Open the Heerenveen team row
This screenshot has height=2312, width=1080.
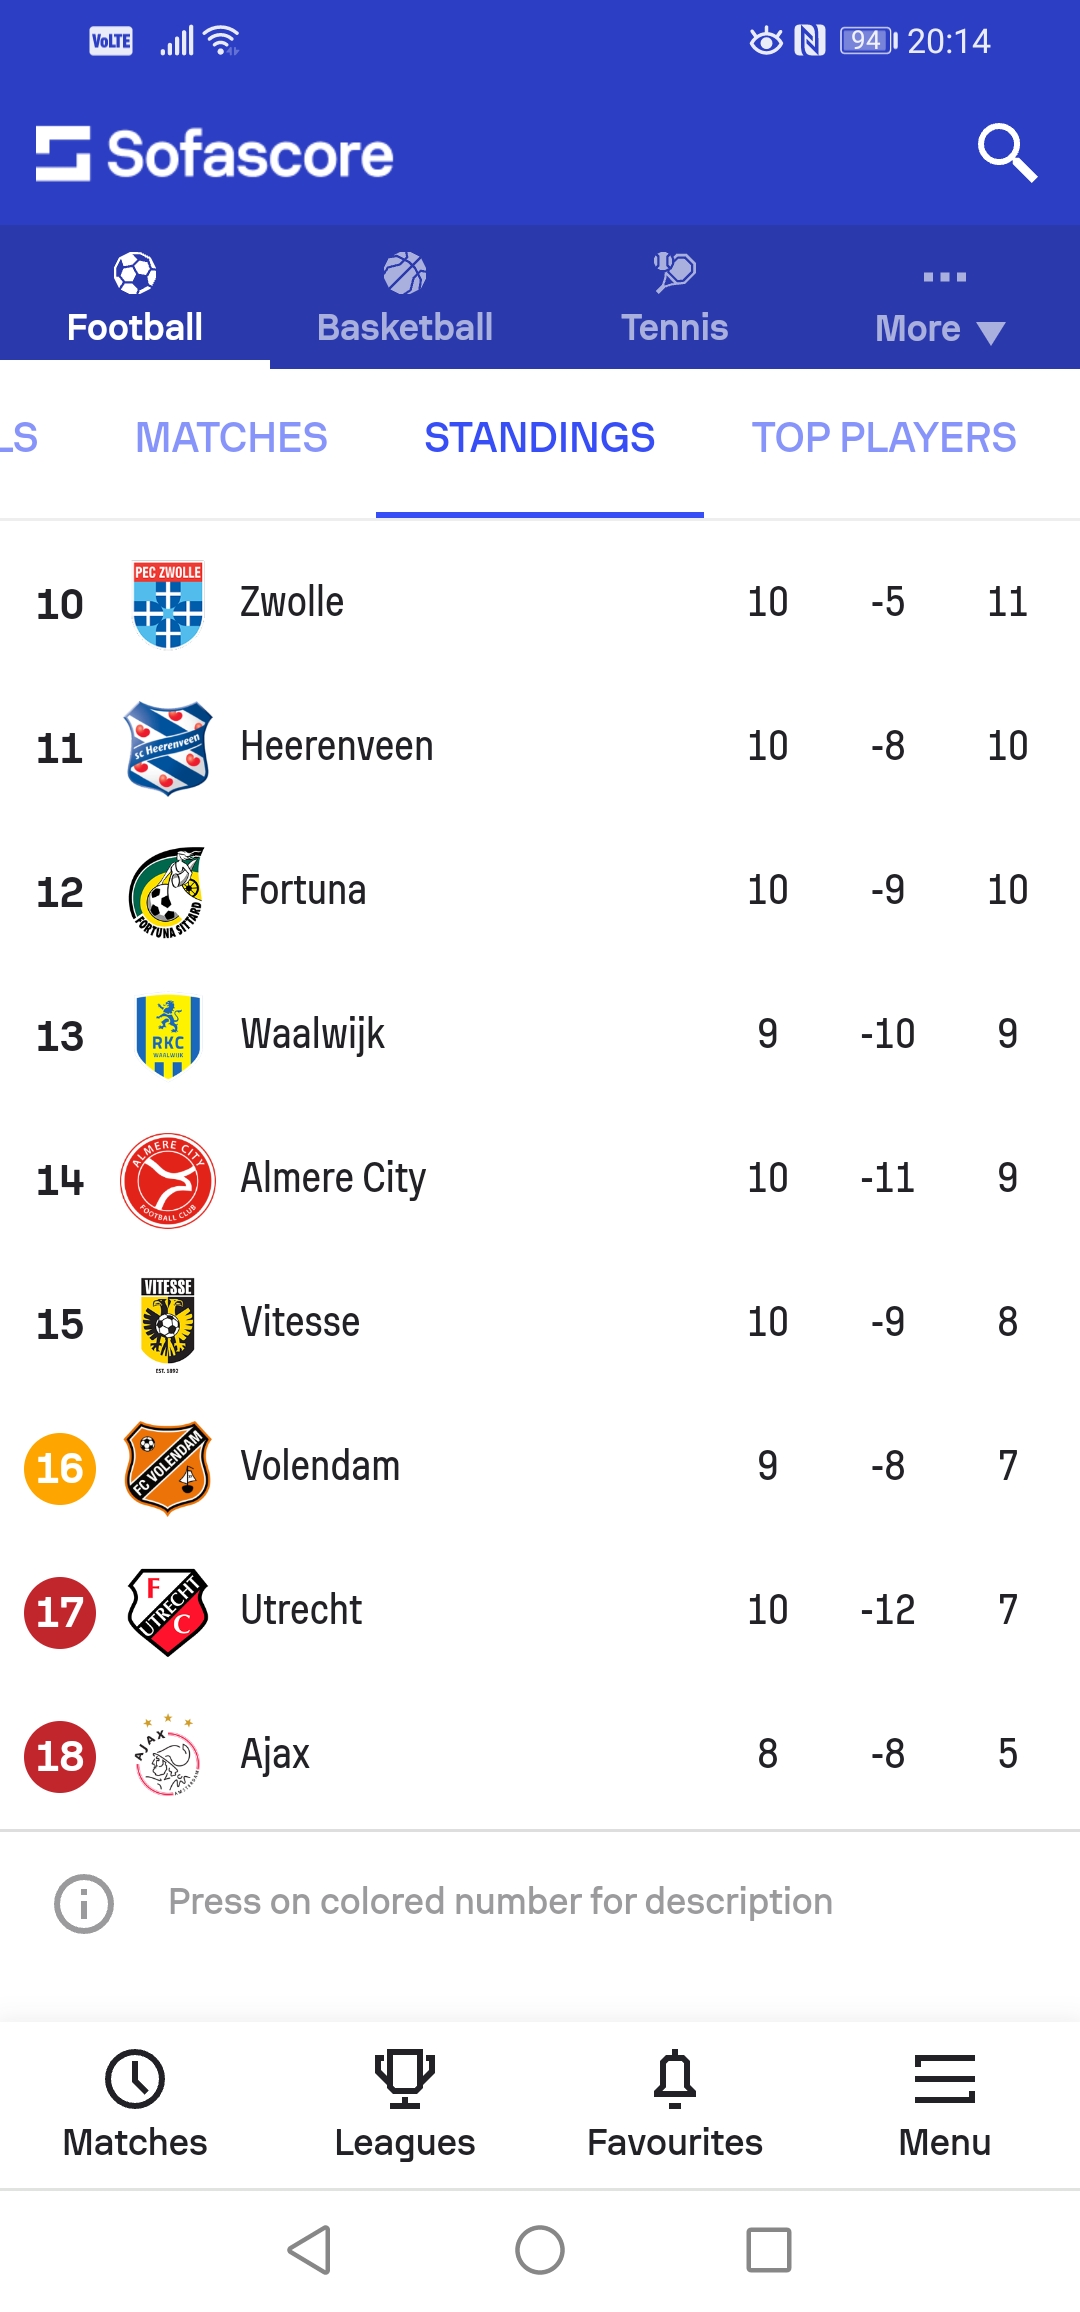coord(540,747)
